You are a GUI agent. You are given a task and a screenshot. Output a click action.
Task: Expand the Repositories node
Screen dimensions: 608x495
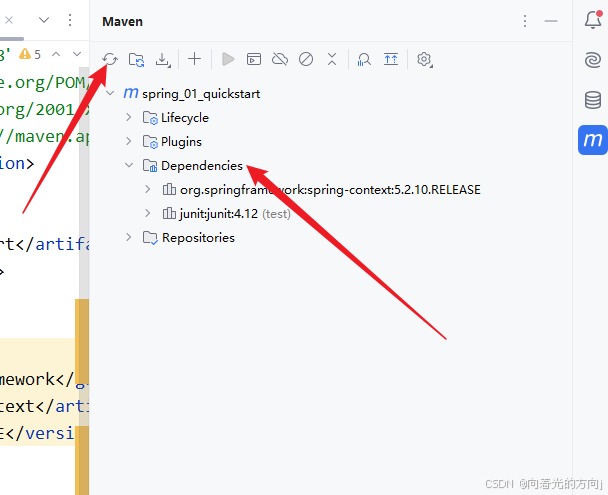(129, 237)
